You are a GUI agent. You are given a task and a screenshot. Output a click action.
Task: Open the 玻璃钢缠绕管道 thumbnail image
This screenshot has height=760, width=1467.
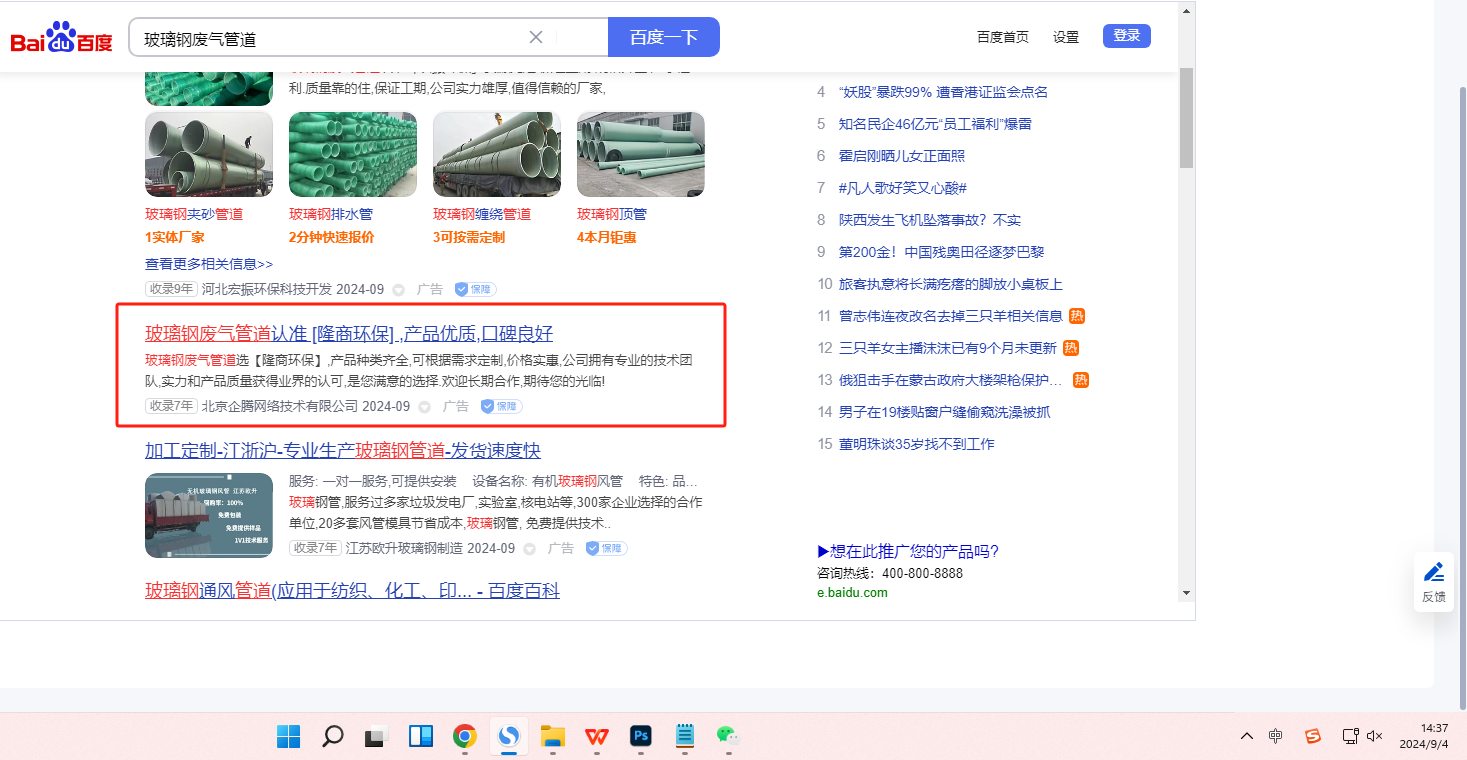[497, 154]
